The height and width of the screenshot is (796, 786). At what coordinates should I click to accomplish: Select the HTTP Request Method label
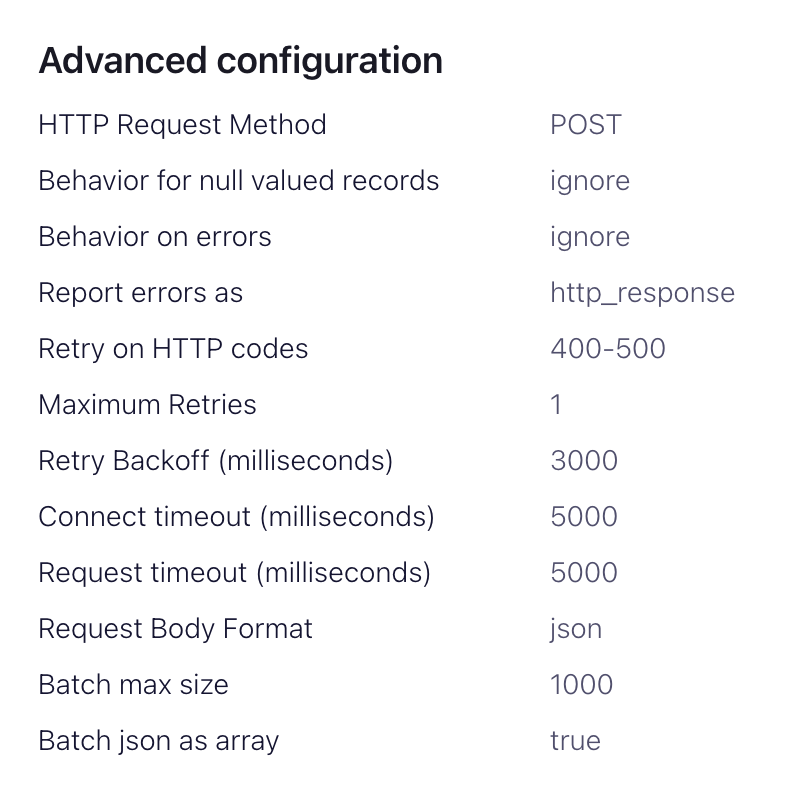[x=182, y=125]
